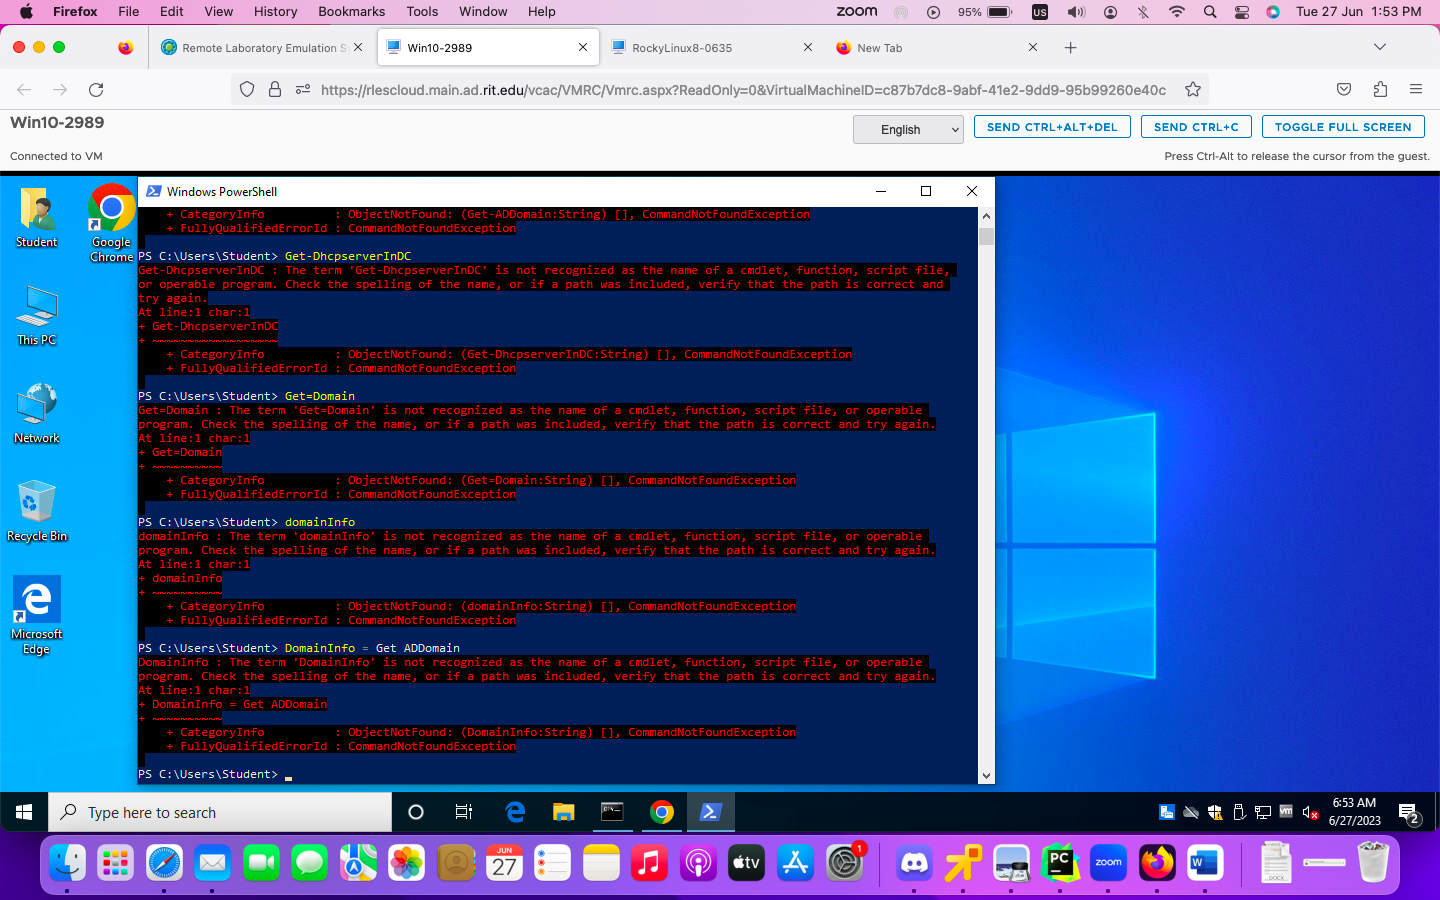
Task: Click the 'Get-DhcpserverInDC' command line text
Action: tap(348, 256)
